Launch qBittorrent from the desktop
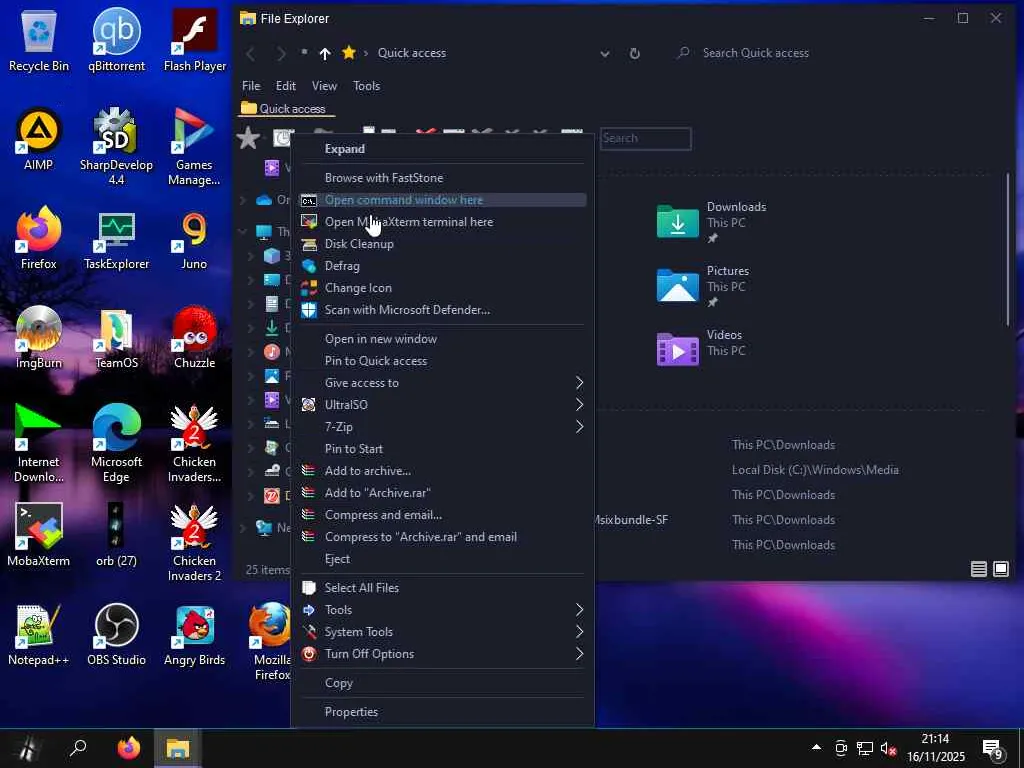Screen dimensions: 1024x768 (116, 40)
